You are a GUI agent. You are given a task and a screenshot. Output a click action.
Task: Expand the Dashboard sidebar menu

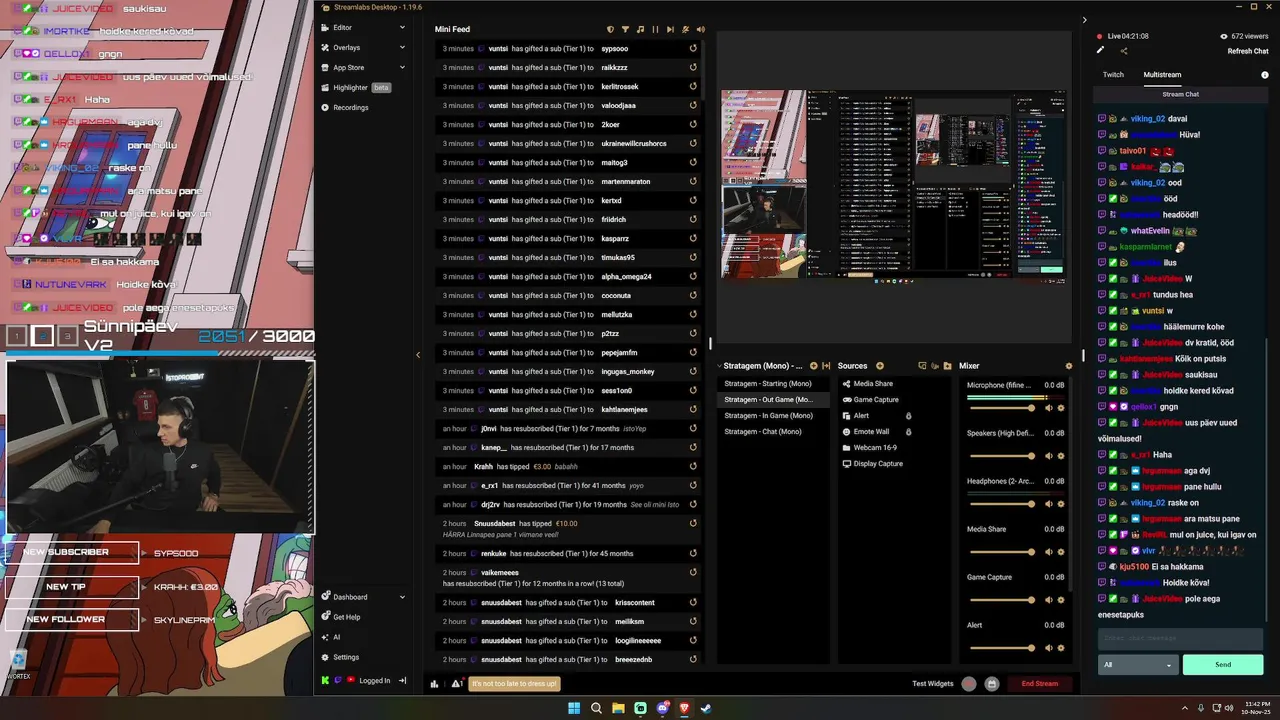coord(402,597)
